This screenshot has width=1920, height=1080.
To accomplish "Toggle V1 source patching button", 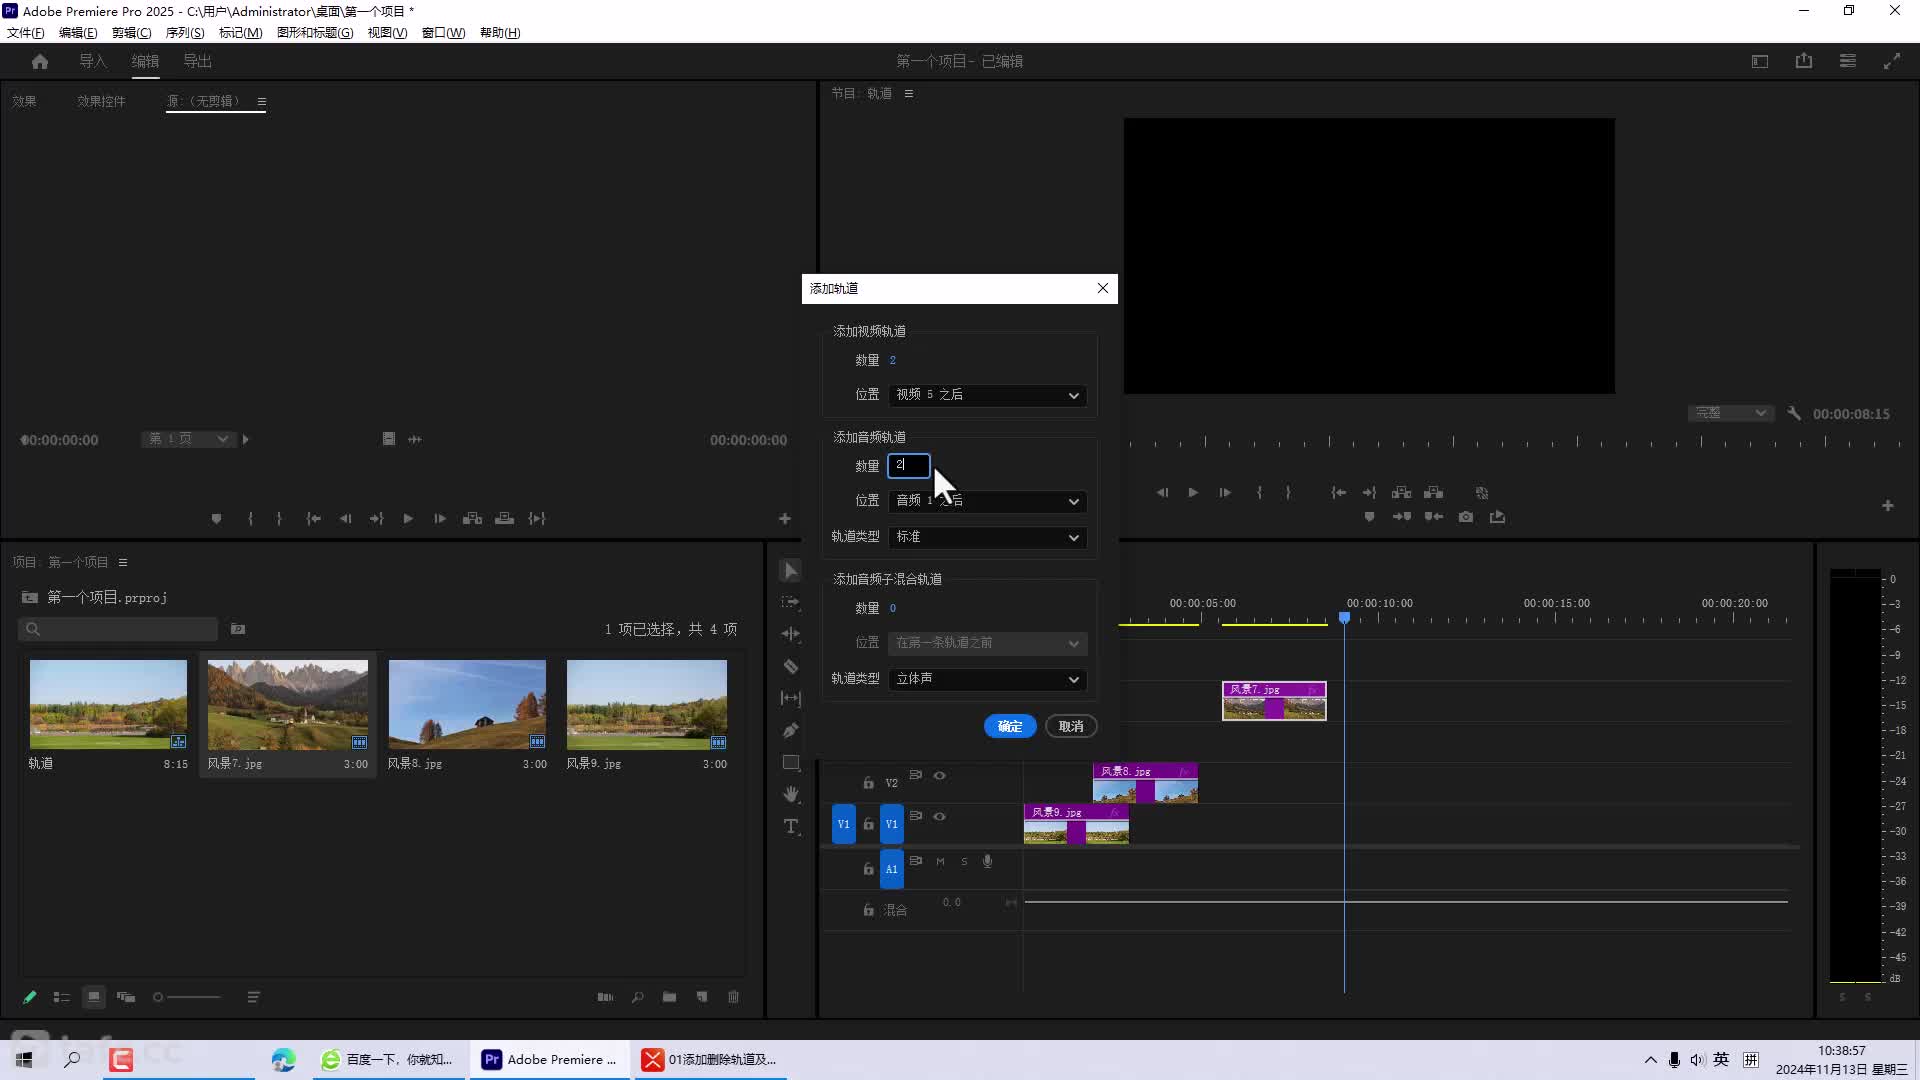I will click(844, 824).
